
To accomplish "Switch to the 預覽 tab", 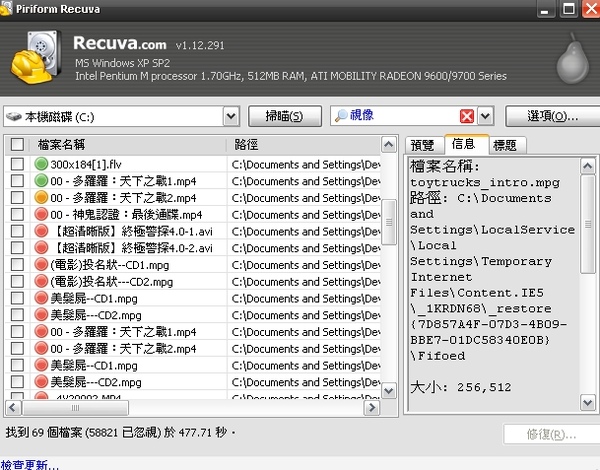I will [422, 145].
